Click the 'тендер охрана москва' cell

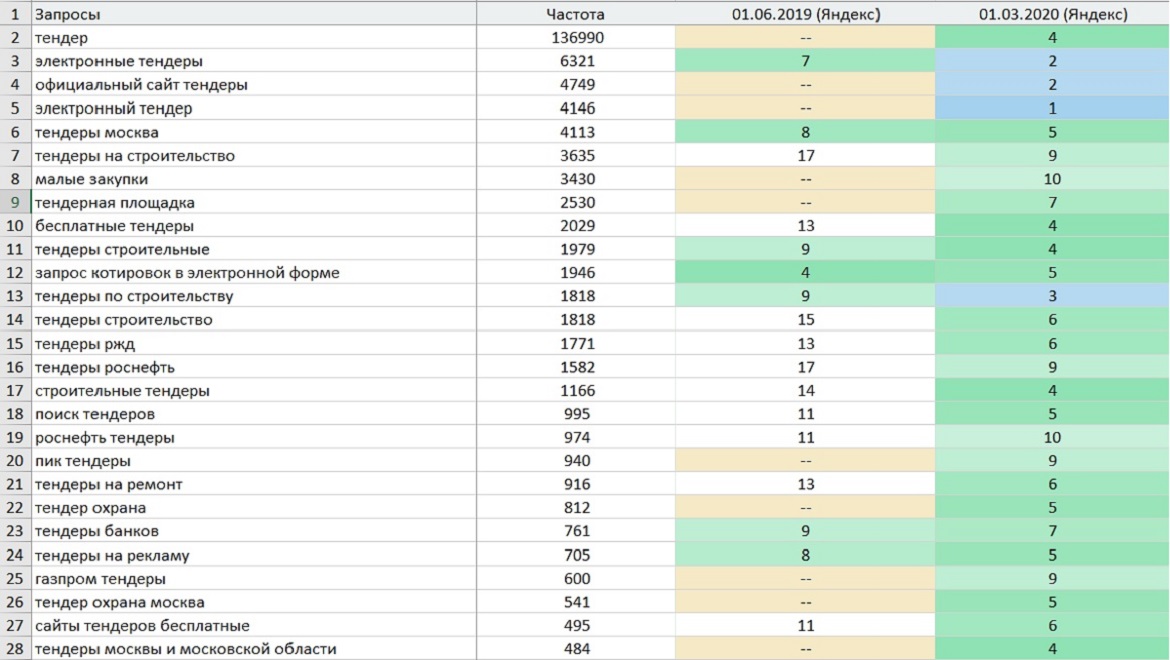click(x=254, y=602)
